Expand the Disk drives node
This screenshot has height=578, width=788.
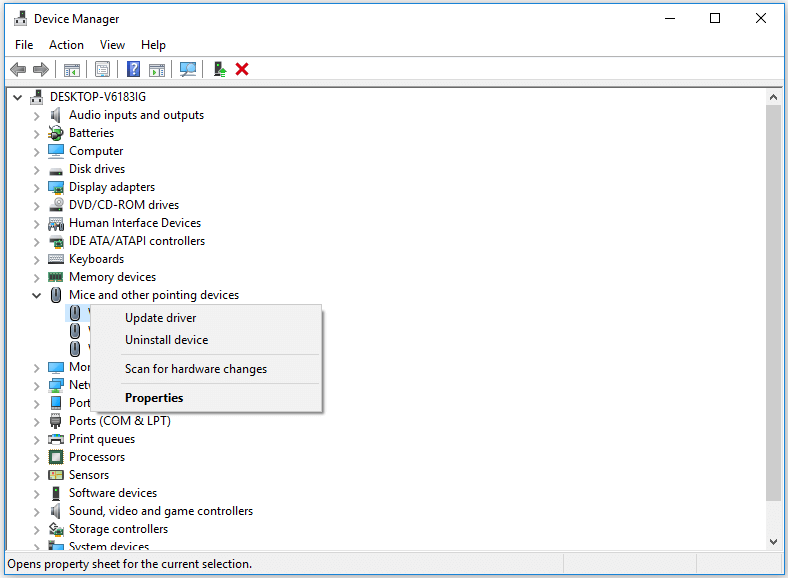pos(36,170)
